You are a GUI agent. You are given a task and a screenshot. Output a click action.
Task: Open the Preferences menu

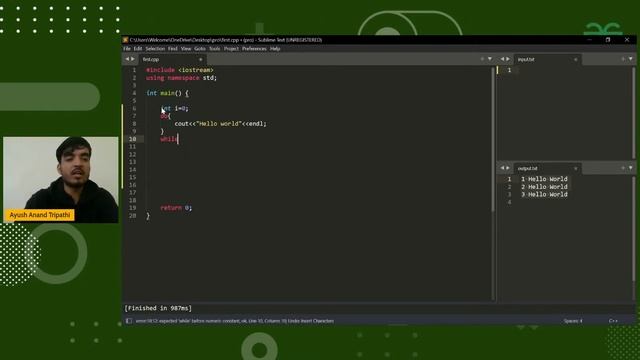point(254,49)
